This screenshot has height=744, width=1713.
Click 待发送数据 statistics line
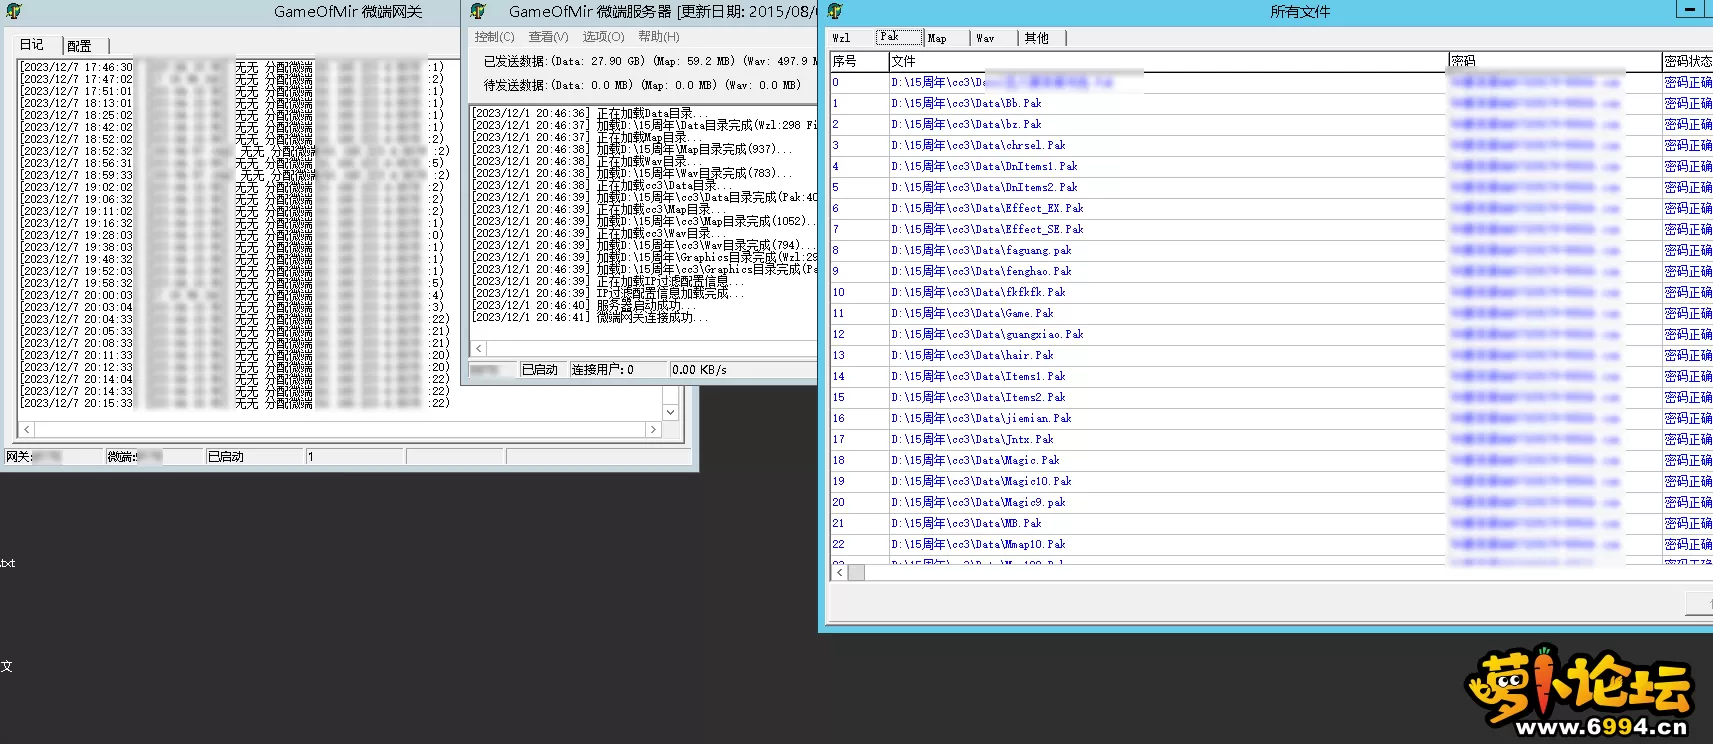(643, 85)
